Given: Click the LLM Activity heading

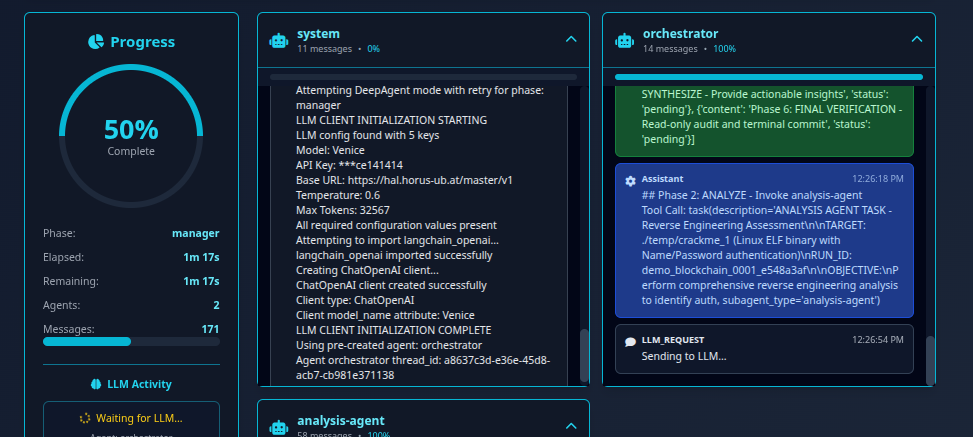Looking at the screenshot, I should (x=139, y=384).
